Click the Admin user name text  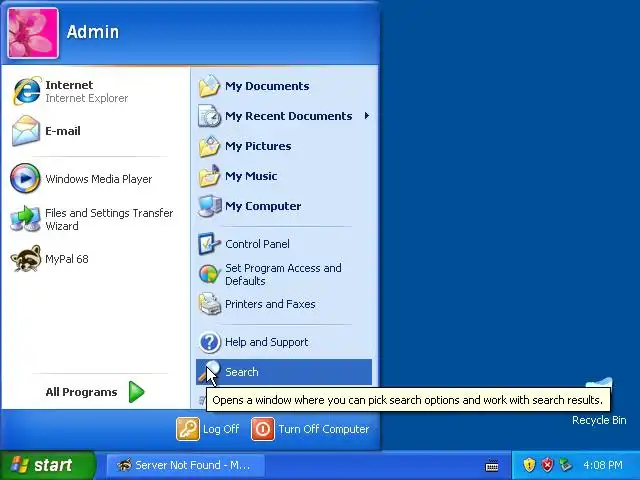click(93, 32)
